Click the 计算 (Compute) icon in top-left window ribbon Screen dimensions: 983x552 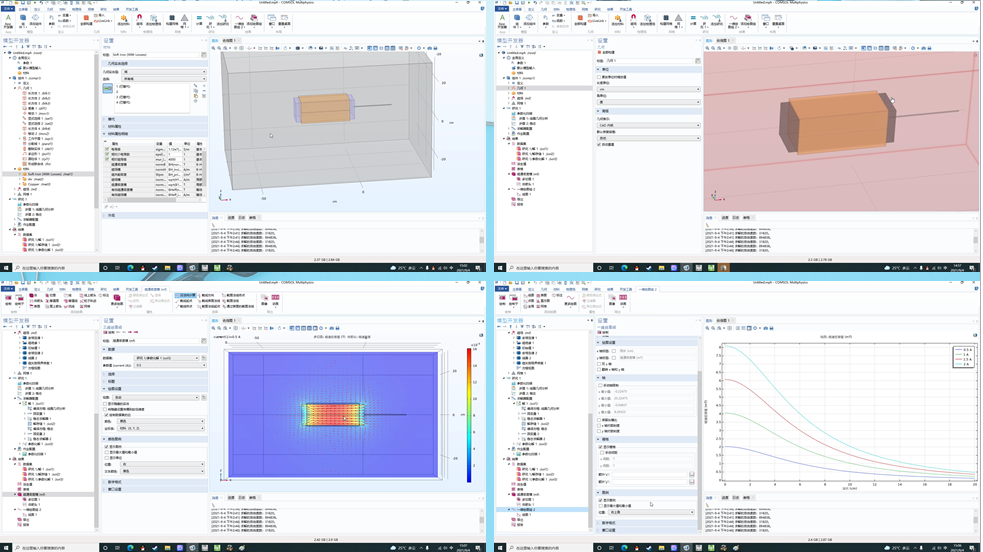tap(199, 18)
